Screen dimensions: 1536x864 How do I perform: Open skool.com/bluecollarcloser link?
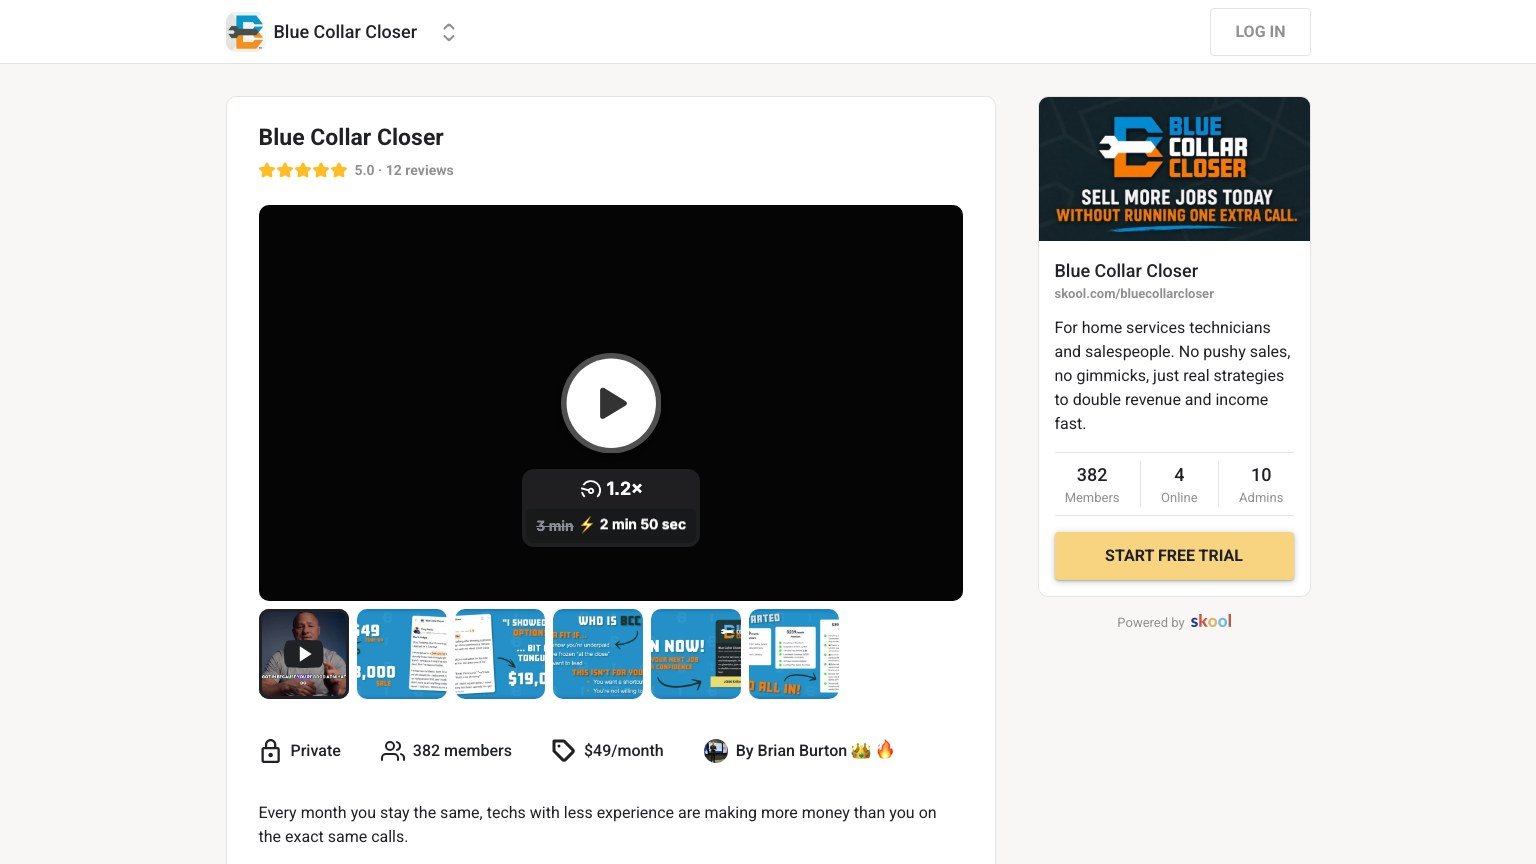(x=1134, y=294)
